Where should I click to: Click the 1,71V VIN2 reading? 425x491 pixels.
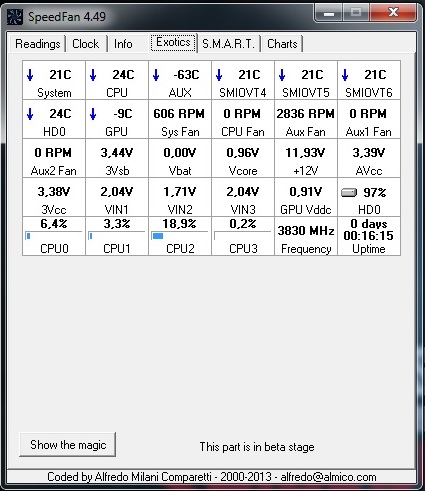(x=180, y=192)
